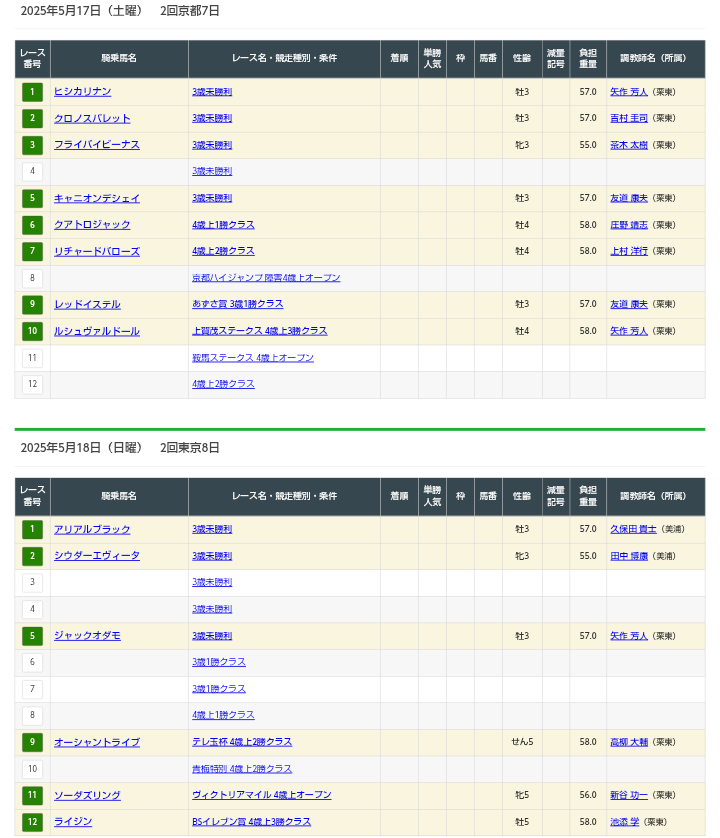Select weight 55.0 in フライバイビーナス row

coord(588,145)
